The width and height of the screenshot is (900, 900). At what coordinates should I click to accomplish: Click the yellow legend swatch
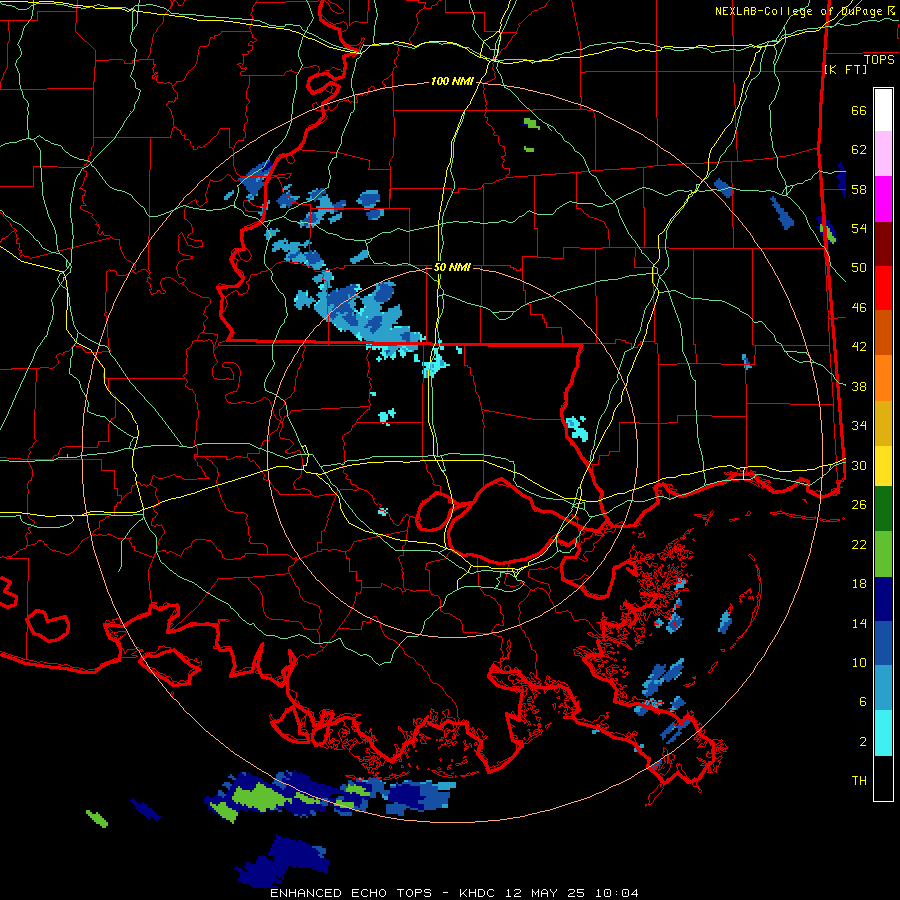[x=883, y=465]
